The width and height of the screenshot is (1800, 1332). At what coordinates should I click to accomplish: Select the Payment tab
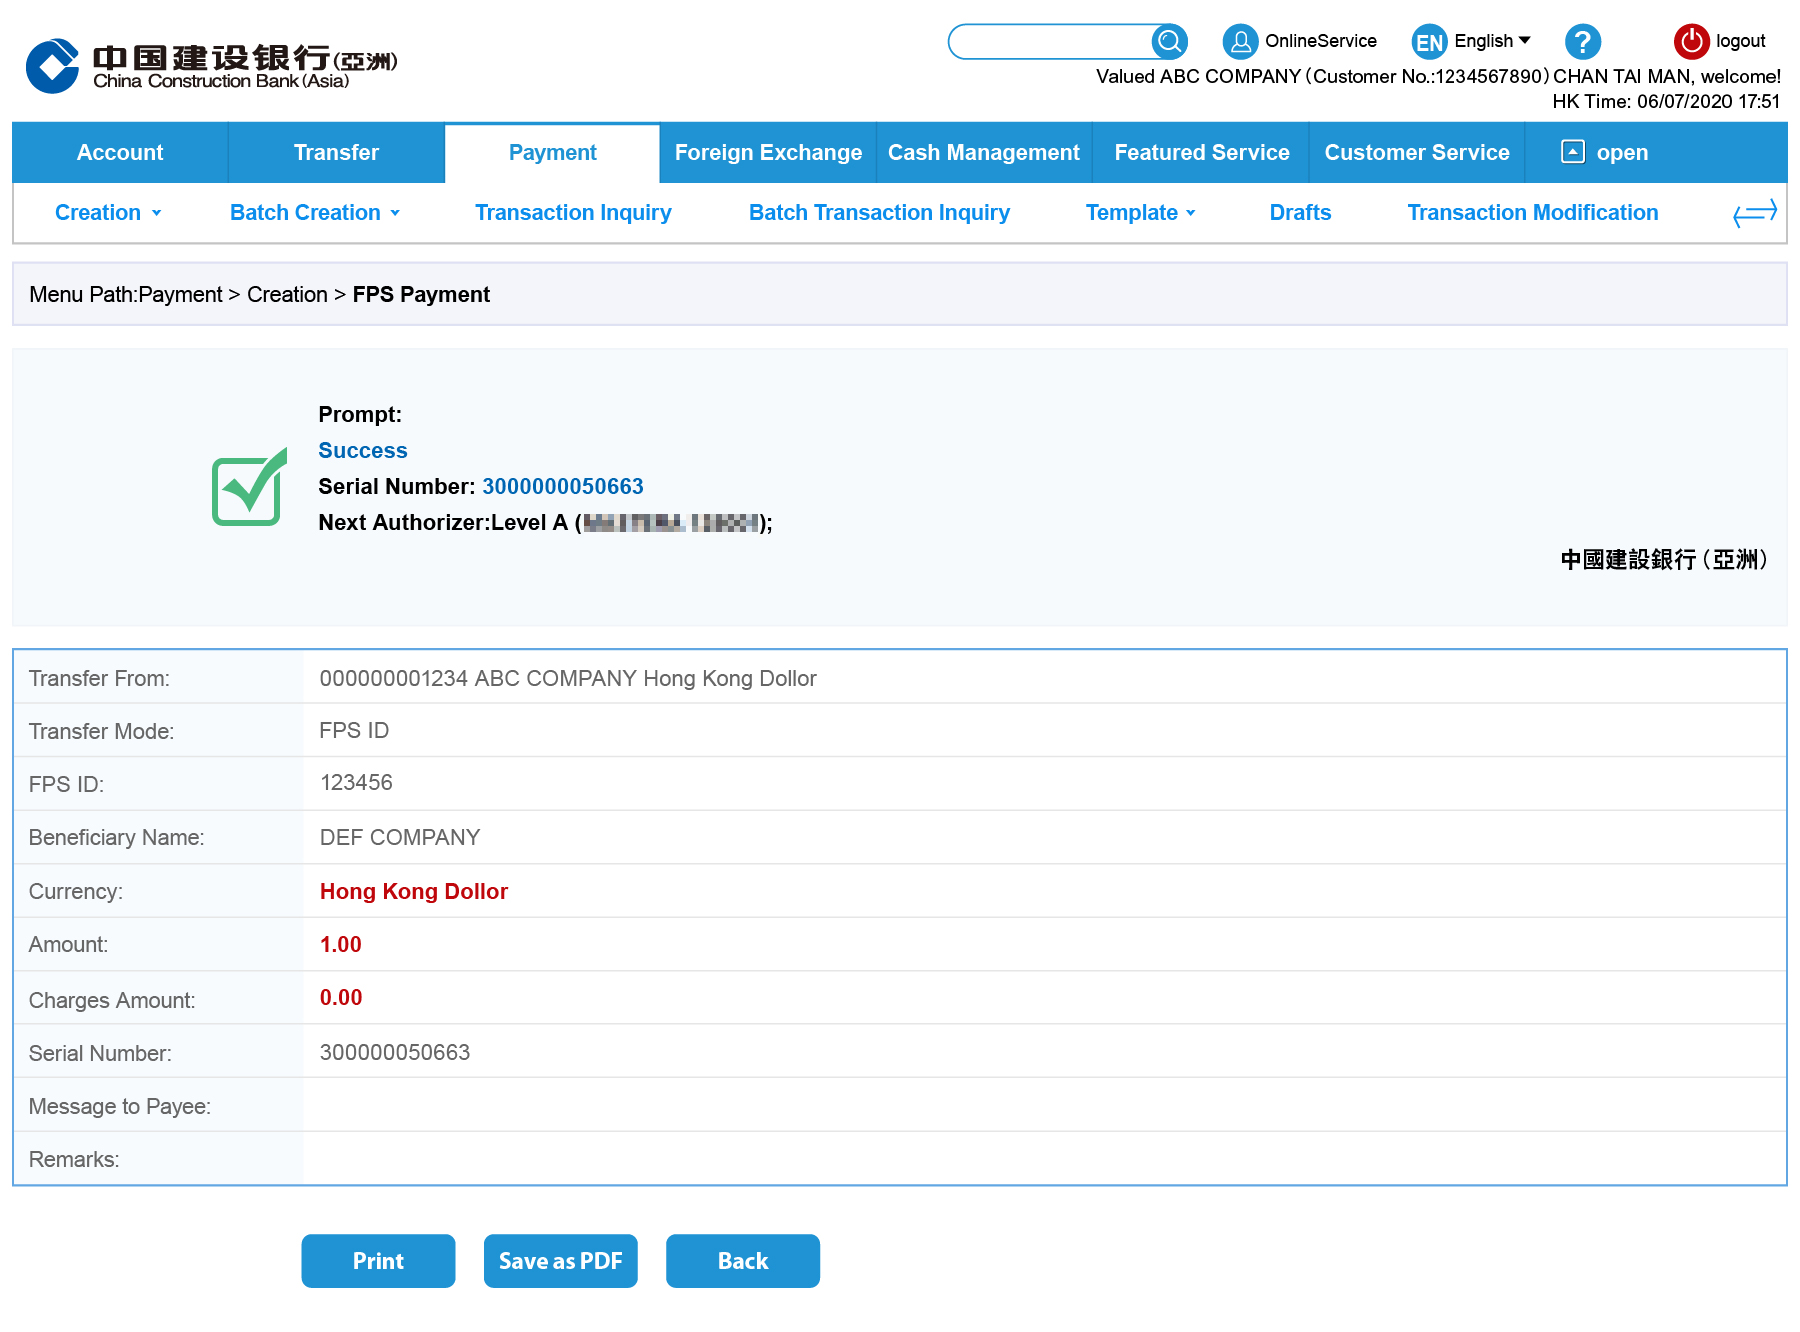(552, 152)
